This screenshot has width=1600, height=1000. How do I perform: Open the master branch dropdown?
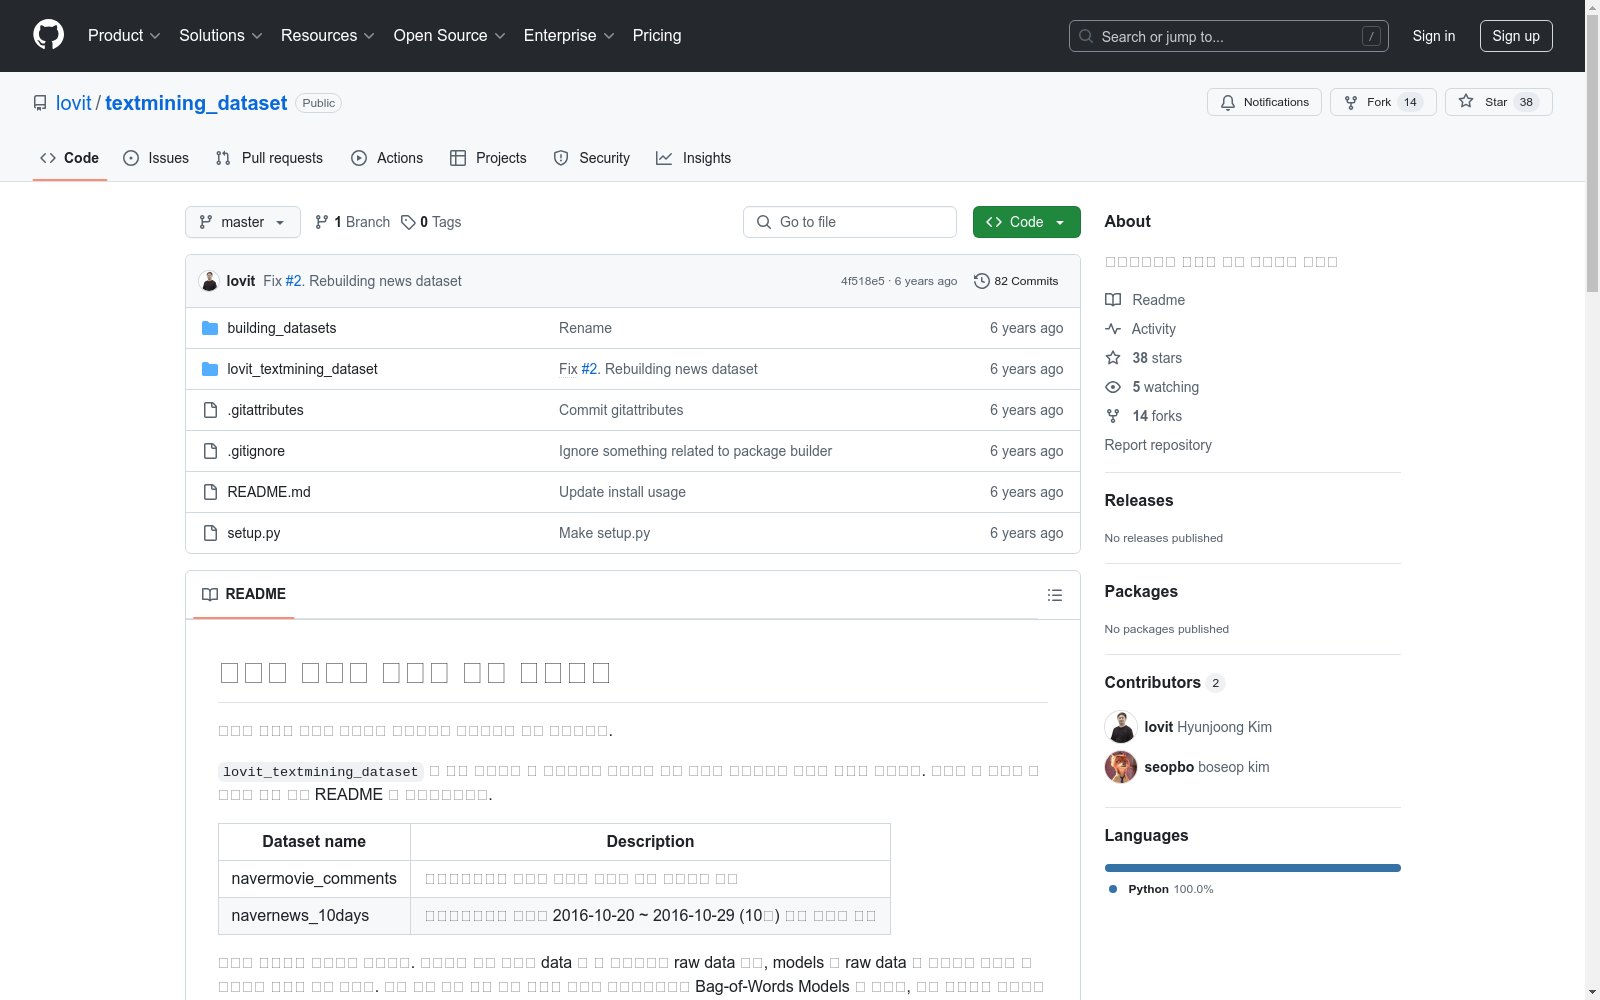point(243,222)
